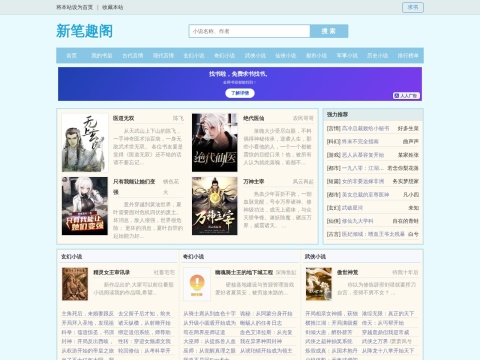Image resolution: width=480 pixels, height=360 pixels.
Task: Open the 排行榜单 navigation tab
Action: tap(408, 56)
